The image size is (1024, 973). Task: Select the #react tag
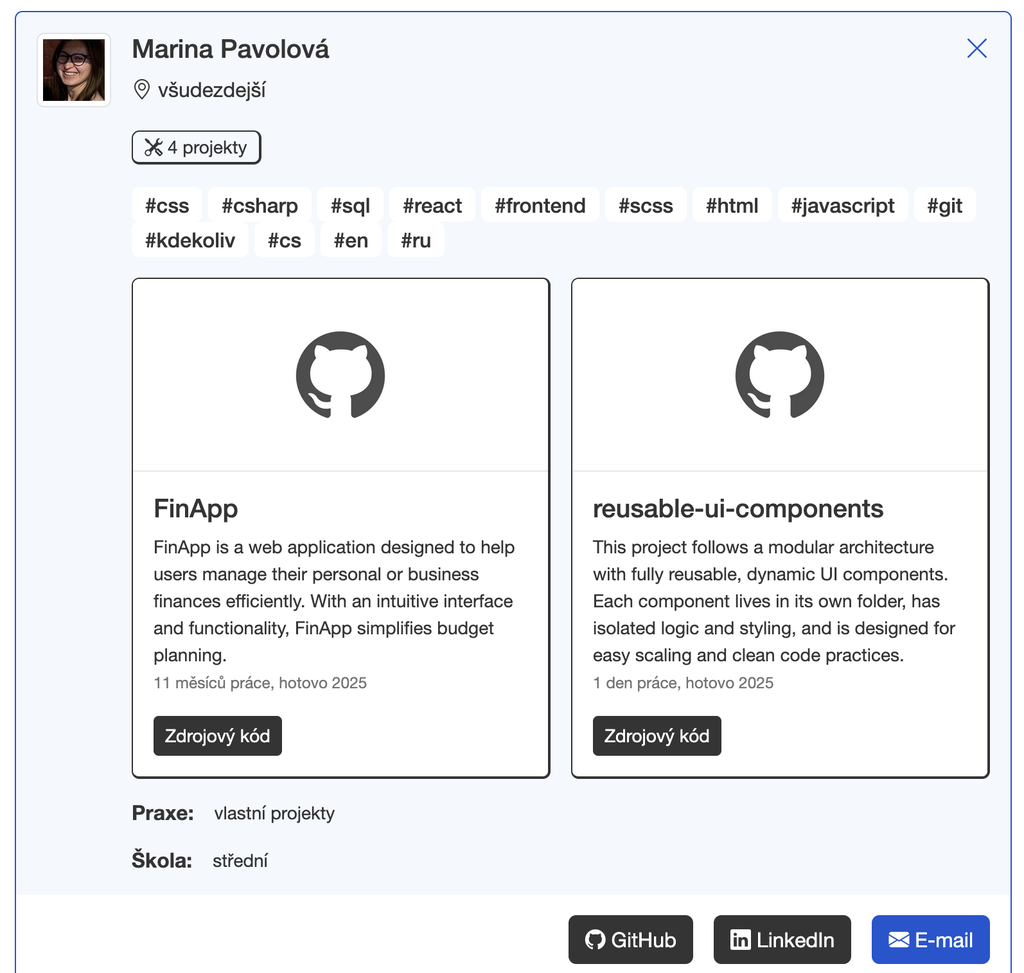pyautogui.click(x=432, y=206)
